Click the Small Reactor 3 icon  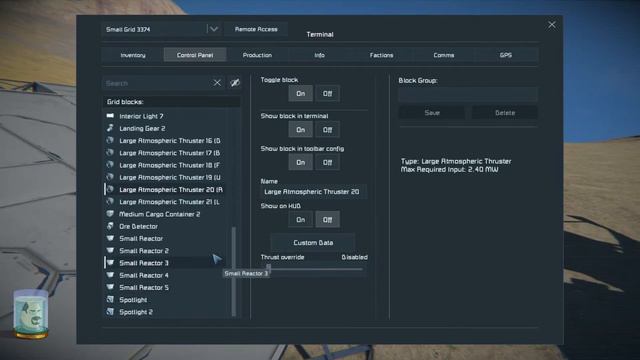(x=110, y=263)
